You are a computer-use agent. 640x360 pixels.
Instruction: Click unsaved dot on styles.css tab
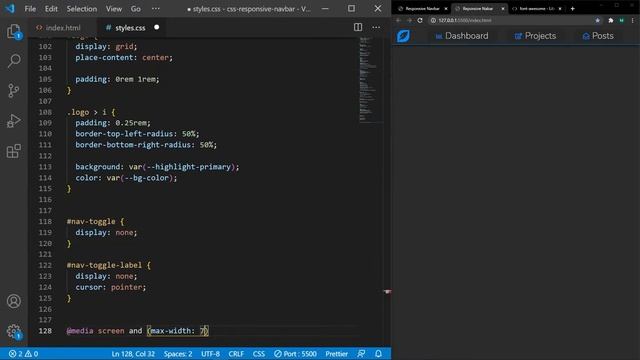pyautogui.click(x=157, y=27)
